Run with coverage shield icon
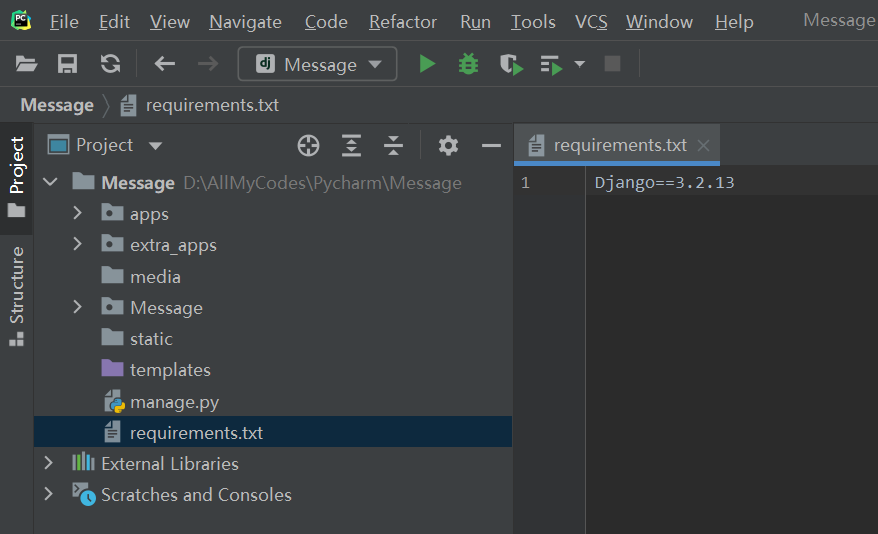 click(x=511, y=64)
